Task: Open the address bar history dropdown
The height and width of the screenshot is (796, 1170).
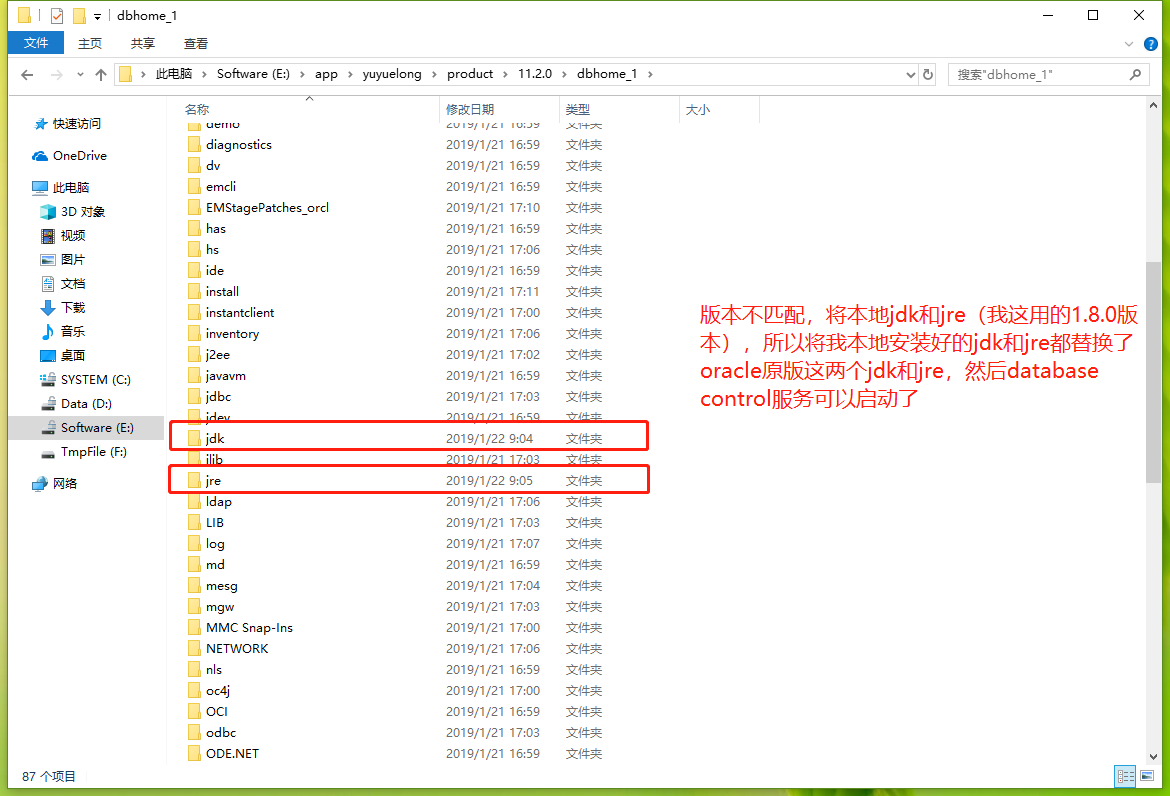Action: point(910,74)
